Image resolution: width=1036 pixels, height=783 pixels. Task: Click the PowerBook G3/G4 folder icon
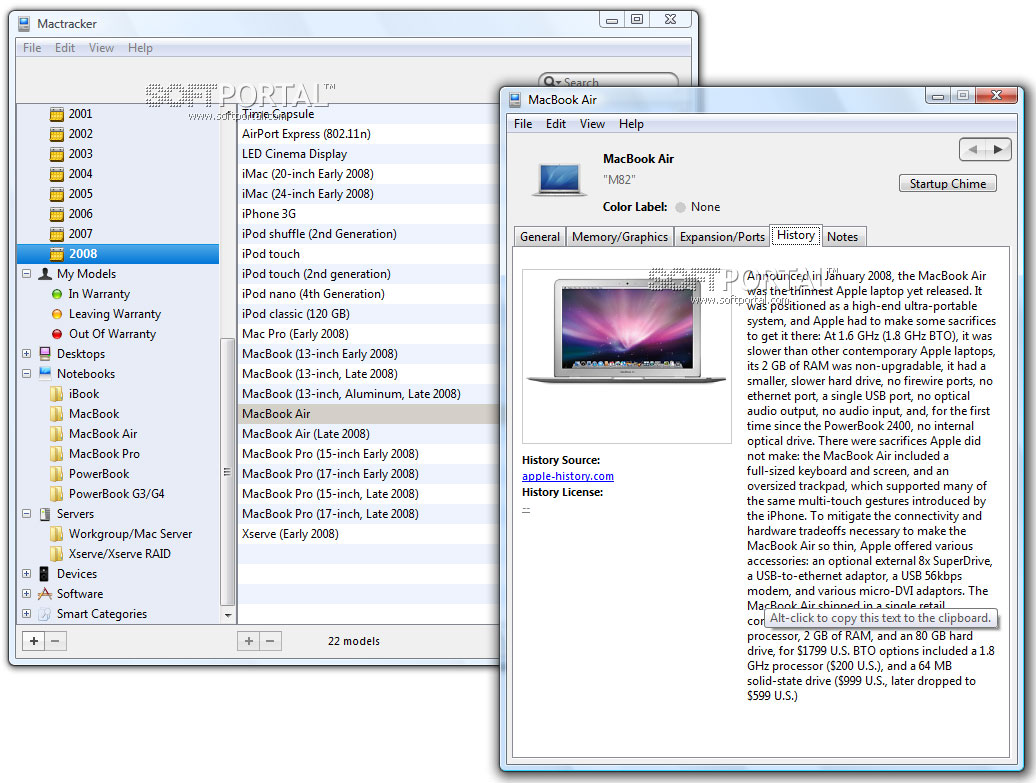click(x=57, y=494)
